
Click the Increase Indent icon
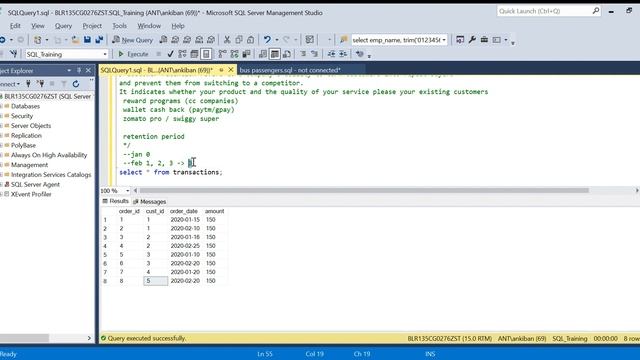[x=343, y=54]
